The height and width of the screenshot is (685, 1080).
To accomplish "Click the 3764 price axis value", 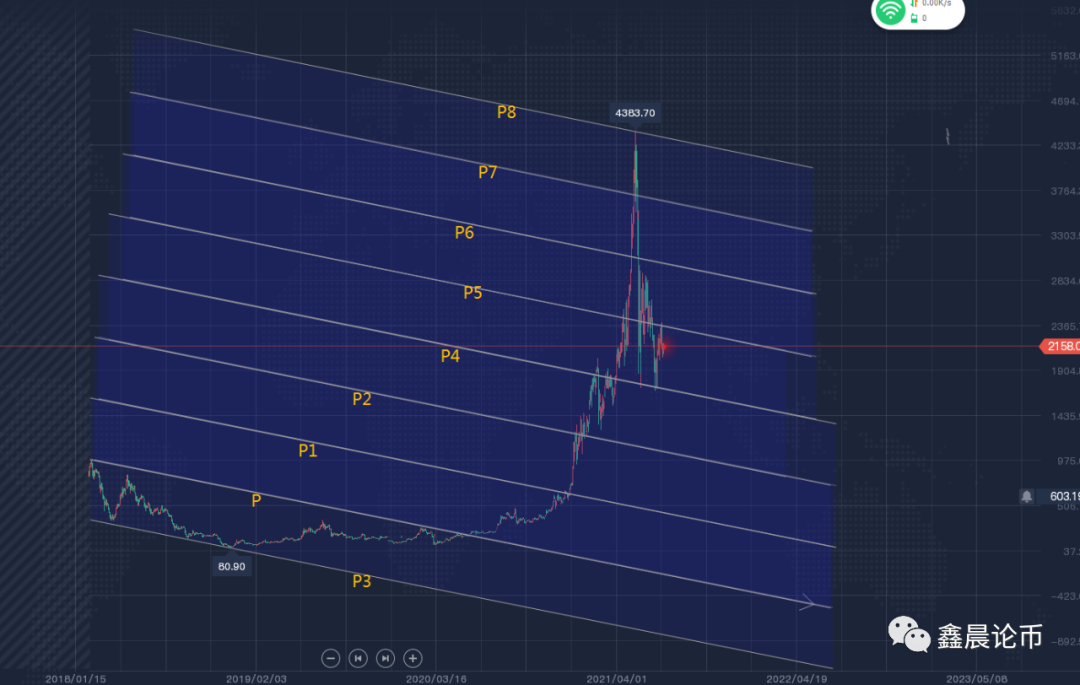I will (x=1066, y=191).
